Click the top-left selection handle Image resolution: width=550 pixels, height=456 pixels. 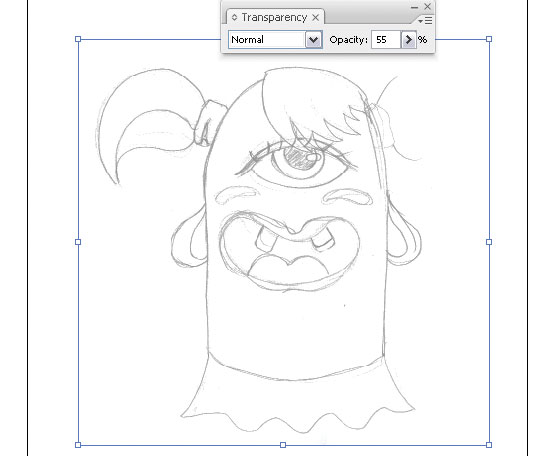(78, 39)
